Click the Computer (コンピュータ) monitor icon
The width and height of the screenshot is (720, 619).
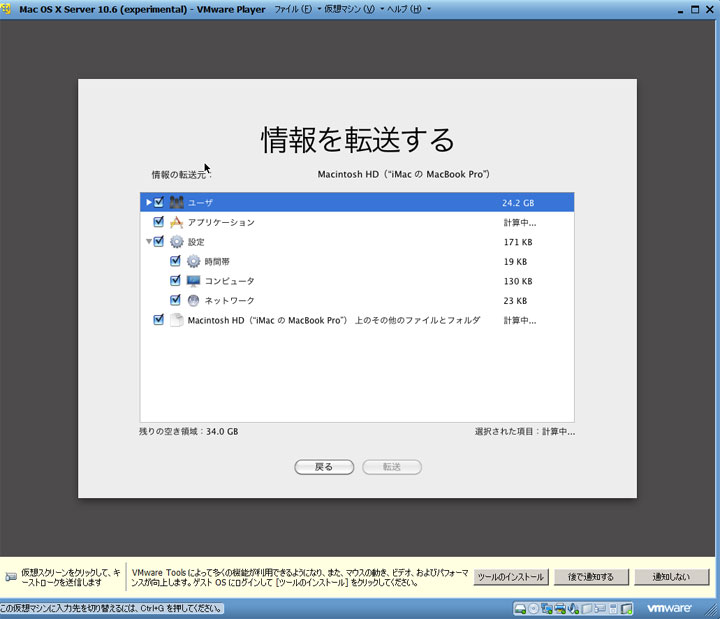pyautogui.click(x=194, y=281)
